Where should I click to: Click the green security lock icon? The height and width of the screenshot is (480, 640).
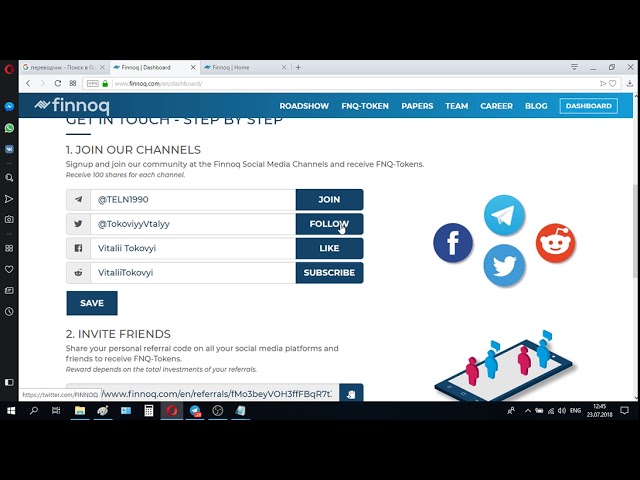(105, 83)
